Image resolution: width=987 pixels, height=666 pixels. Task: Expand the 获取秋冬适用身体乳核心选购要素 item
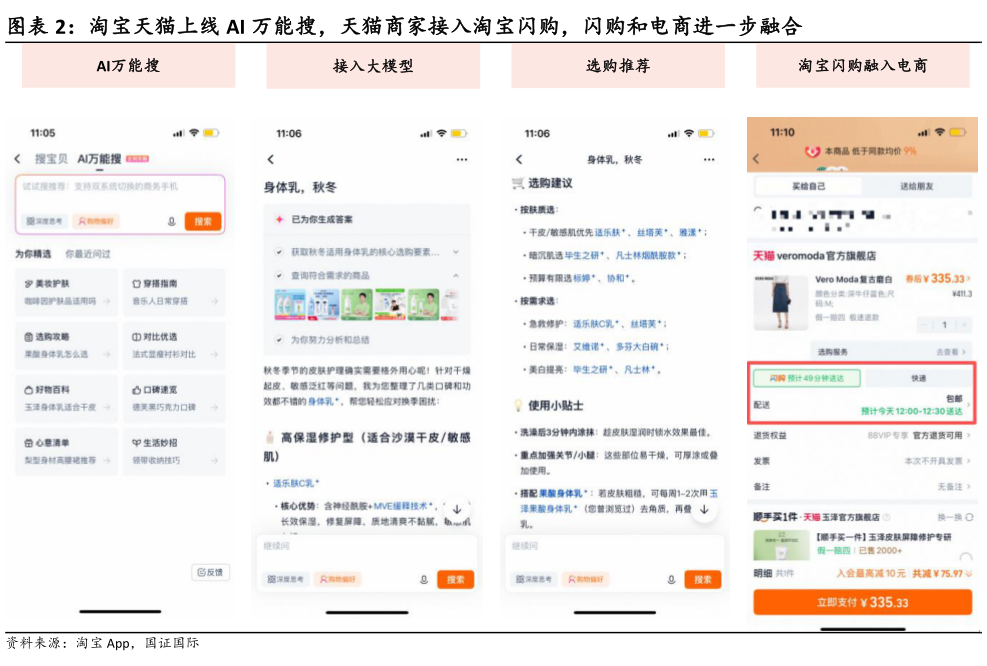(454, 252)
